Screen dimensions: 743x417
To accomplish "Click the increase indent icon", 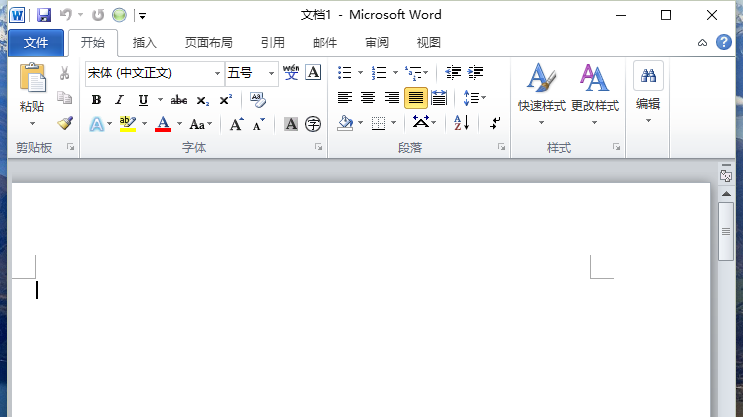I will click(x=475, y=73).
